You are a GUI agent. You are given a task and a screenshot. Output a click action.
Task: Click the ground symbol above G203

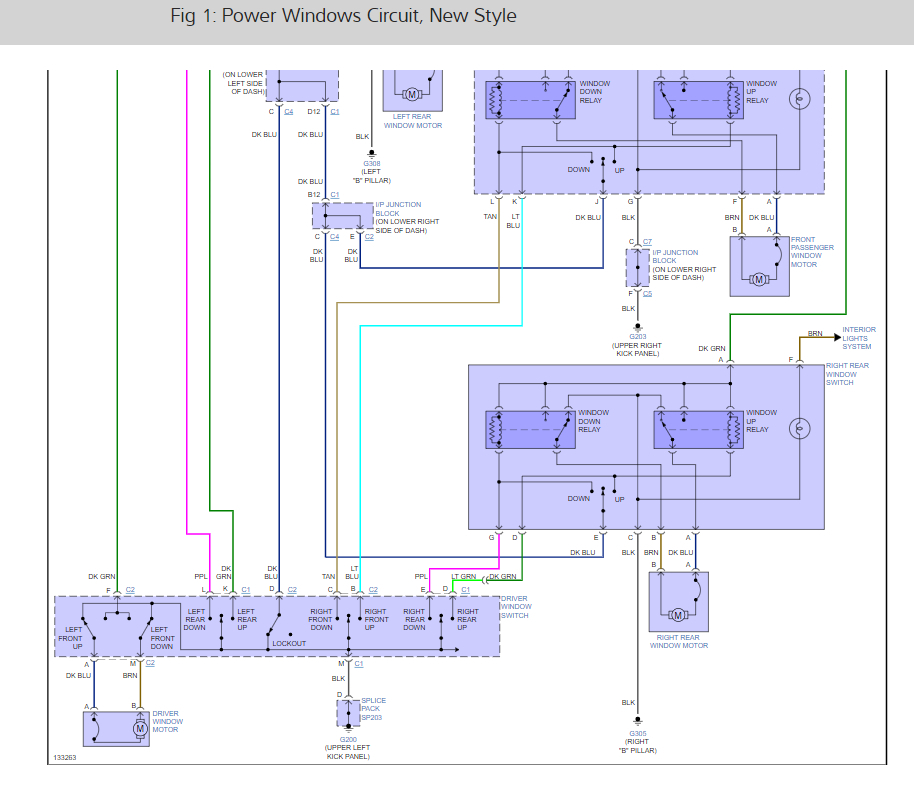tap(638, 328)
